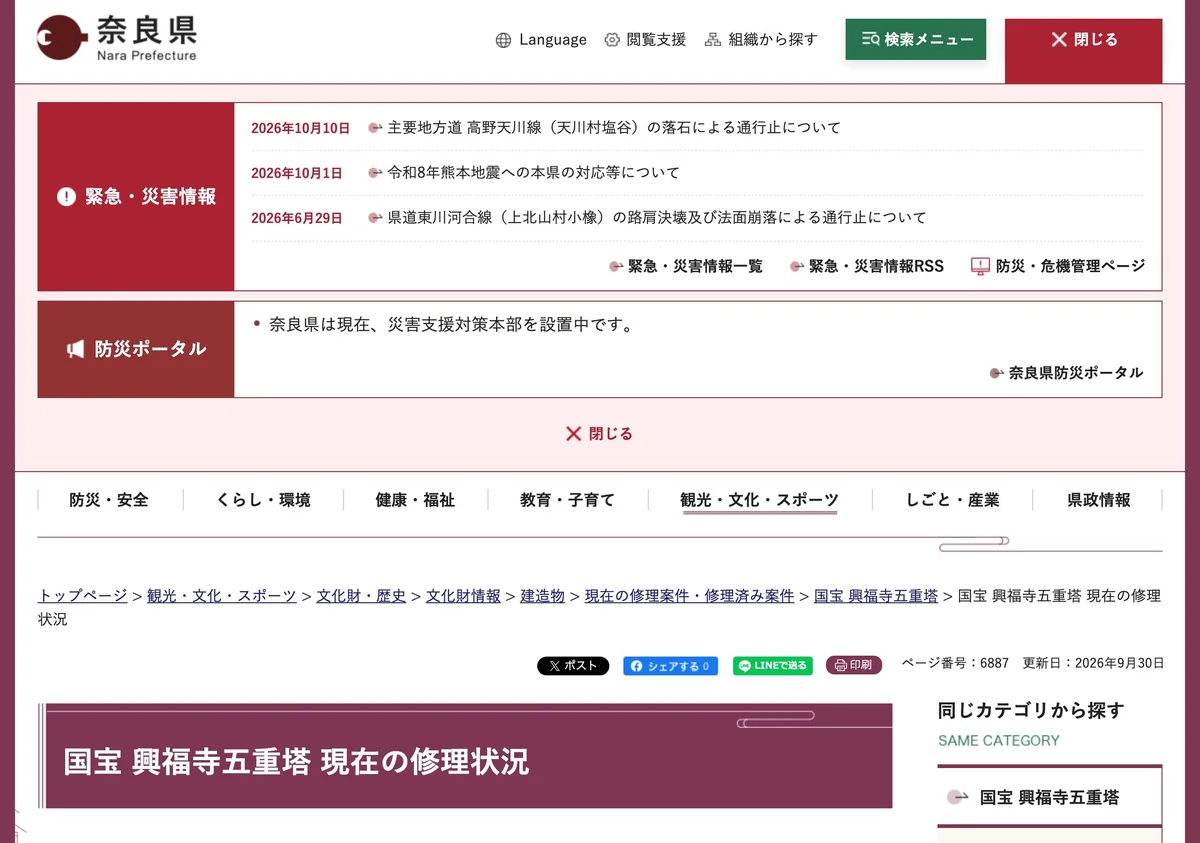Screen dimensions: 1200x843
Task: Click the 緊急・災害情報 heading panel
Action: point(136,197)
